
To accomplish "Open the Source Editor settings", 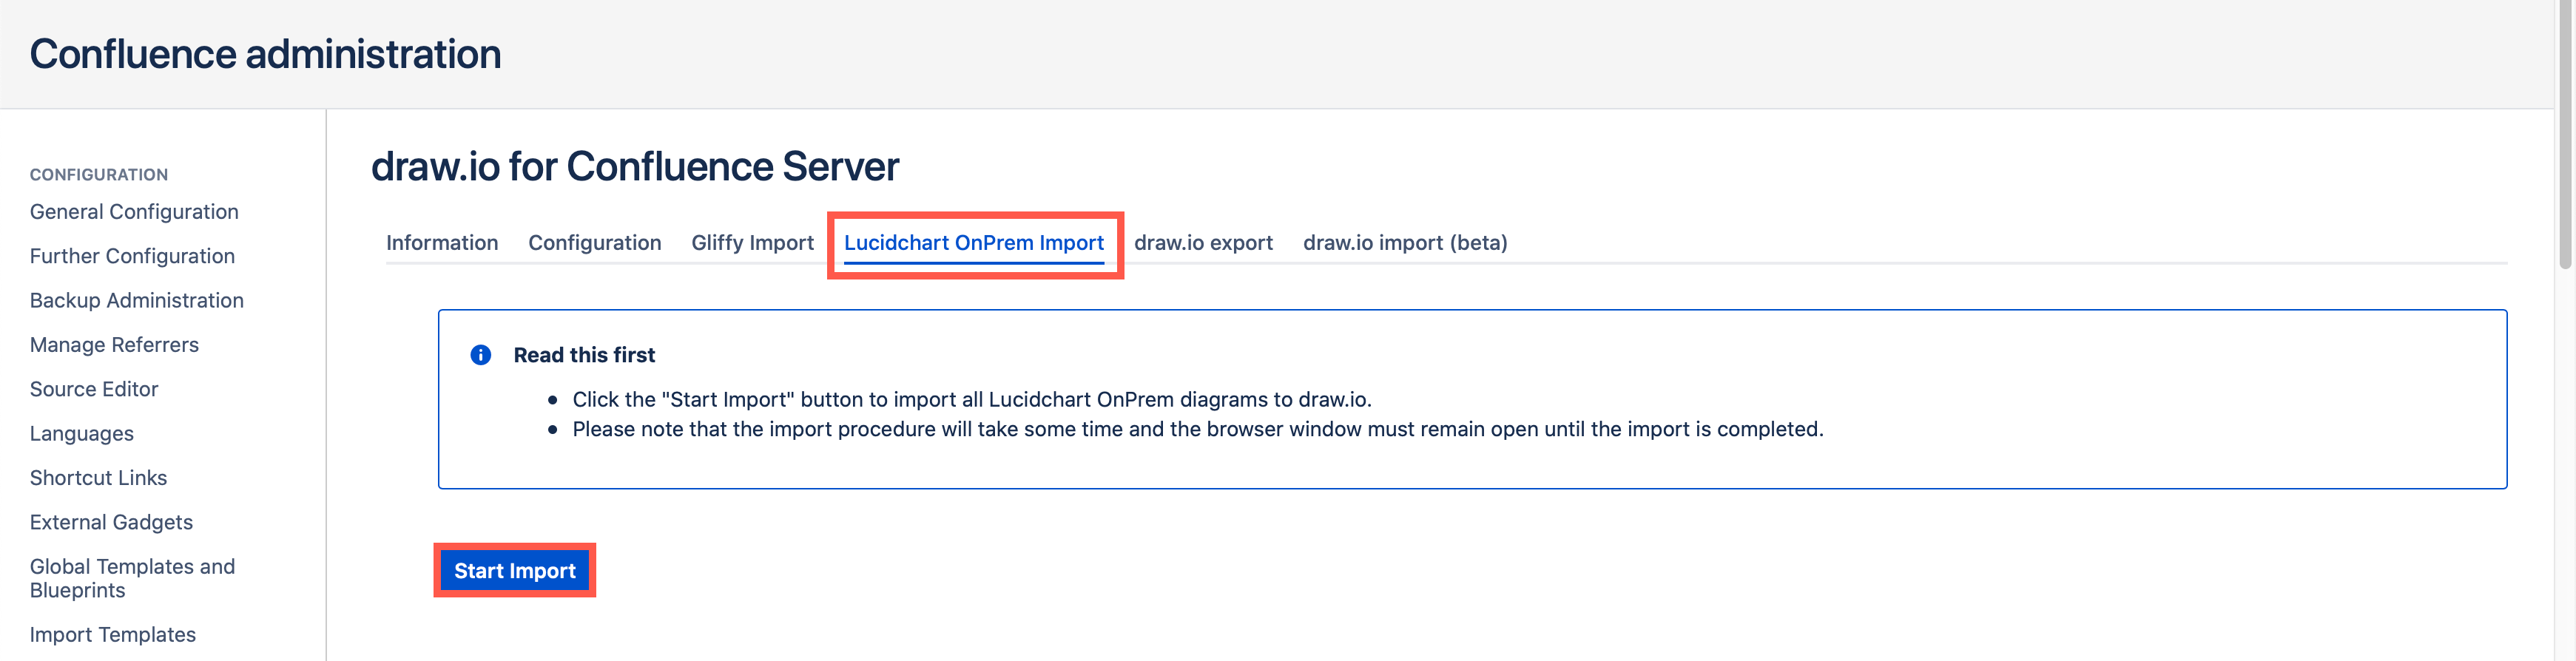I will pyautogui.click(x=94, y=389).
